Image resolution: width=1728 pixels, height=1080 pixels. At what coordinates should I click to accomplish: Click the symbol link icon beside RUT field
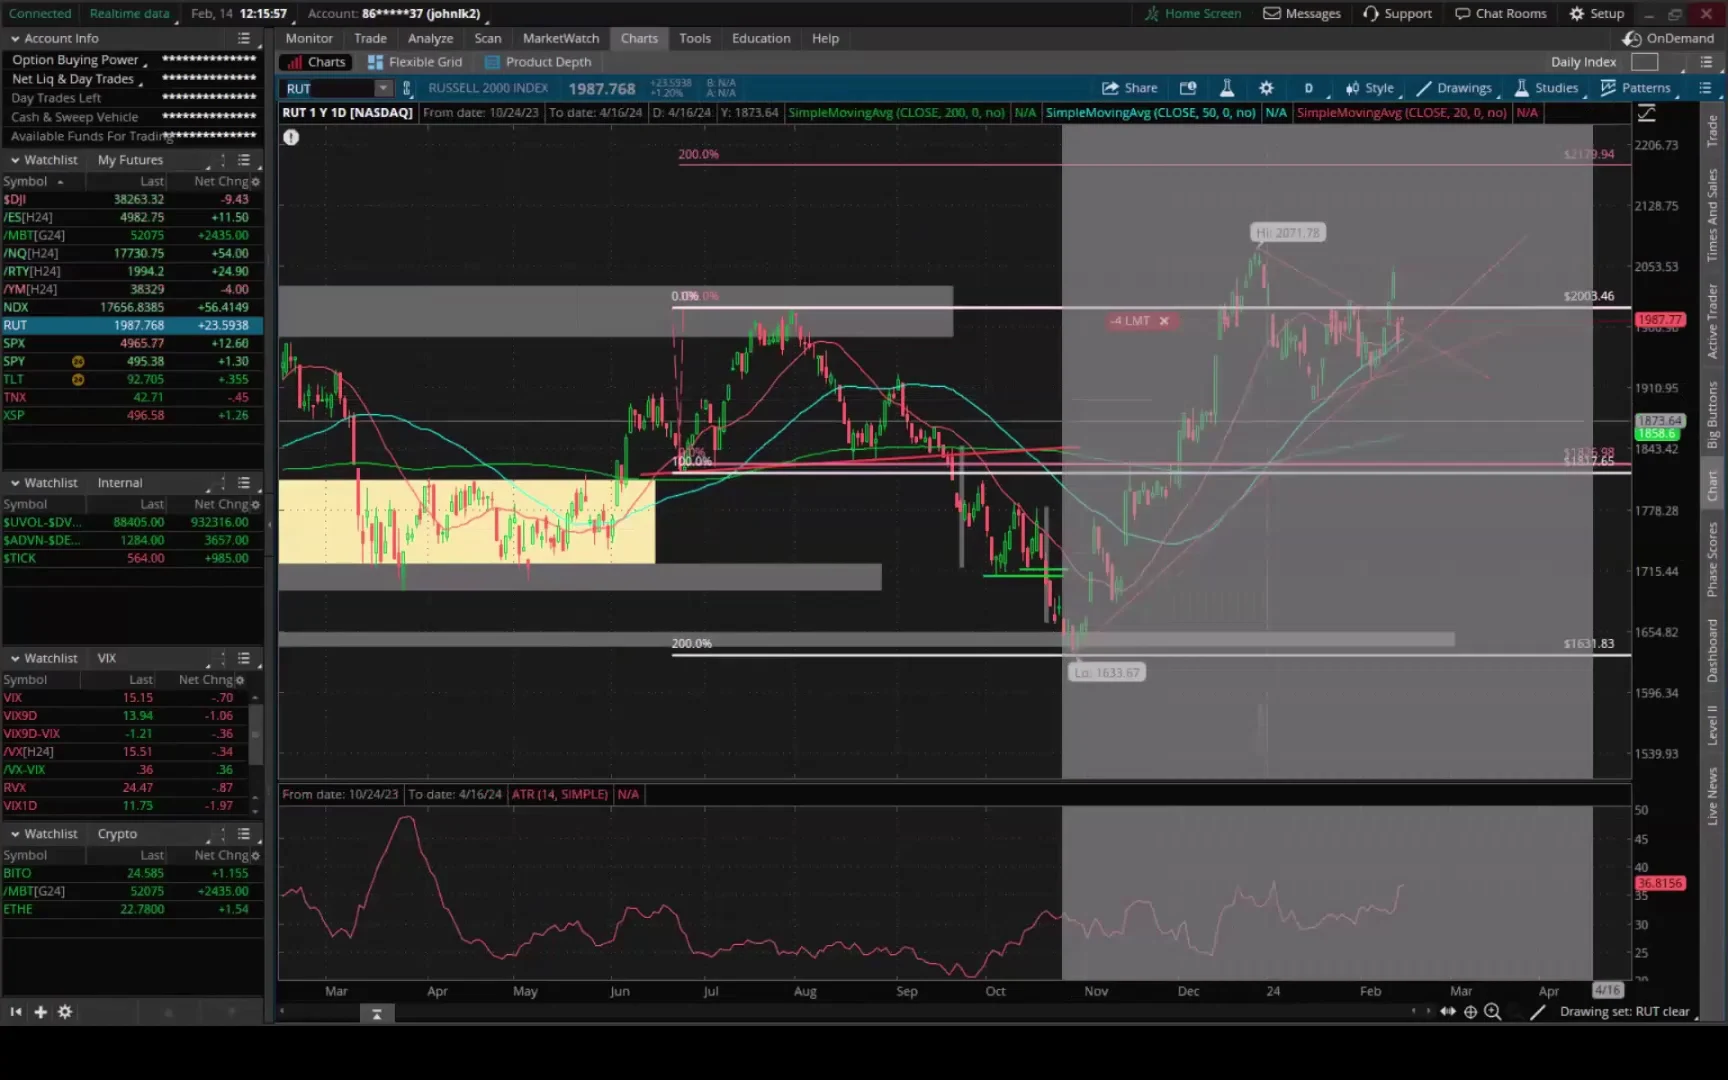point(406,88)
